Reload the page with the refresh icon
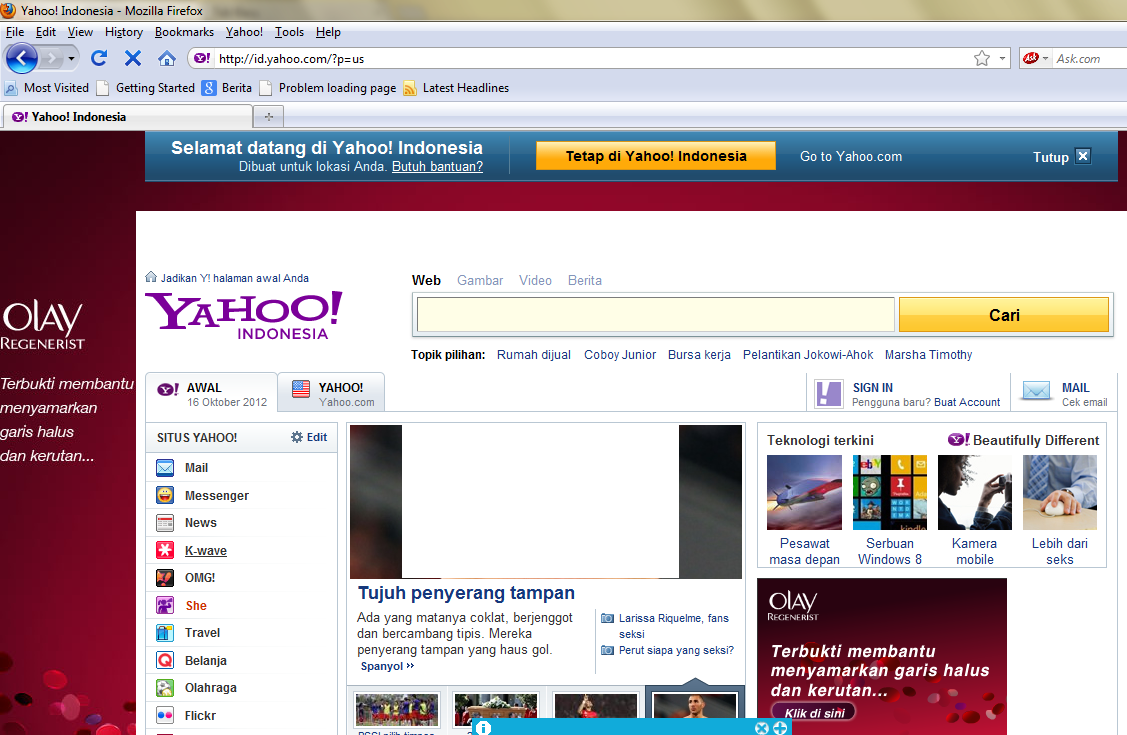This screenshot has width=1127, height=735. point(99,58)
